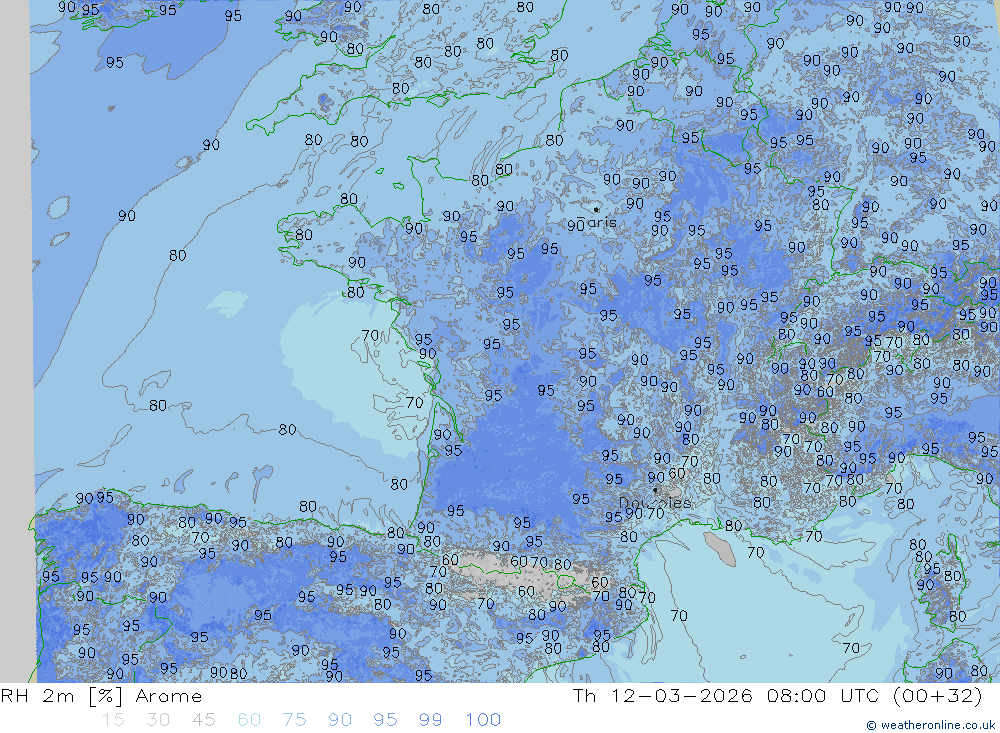Click the legend value 30

click(158, 720)
